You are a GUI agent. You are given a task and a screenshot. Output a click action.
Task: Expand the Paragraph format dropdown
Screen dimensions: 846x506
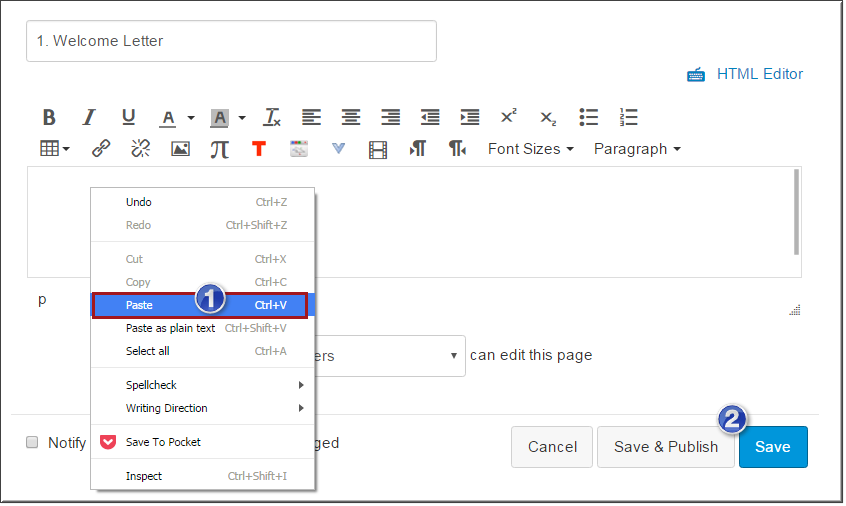click(637, 149)
